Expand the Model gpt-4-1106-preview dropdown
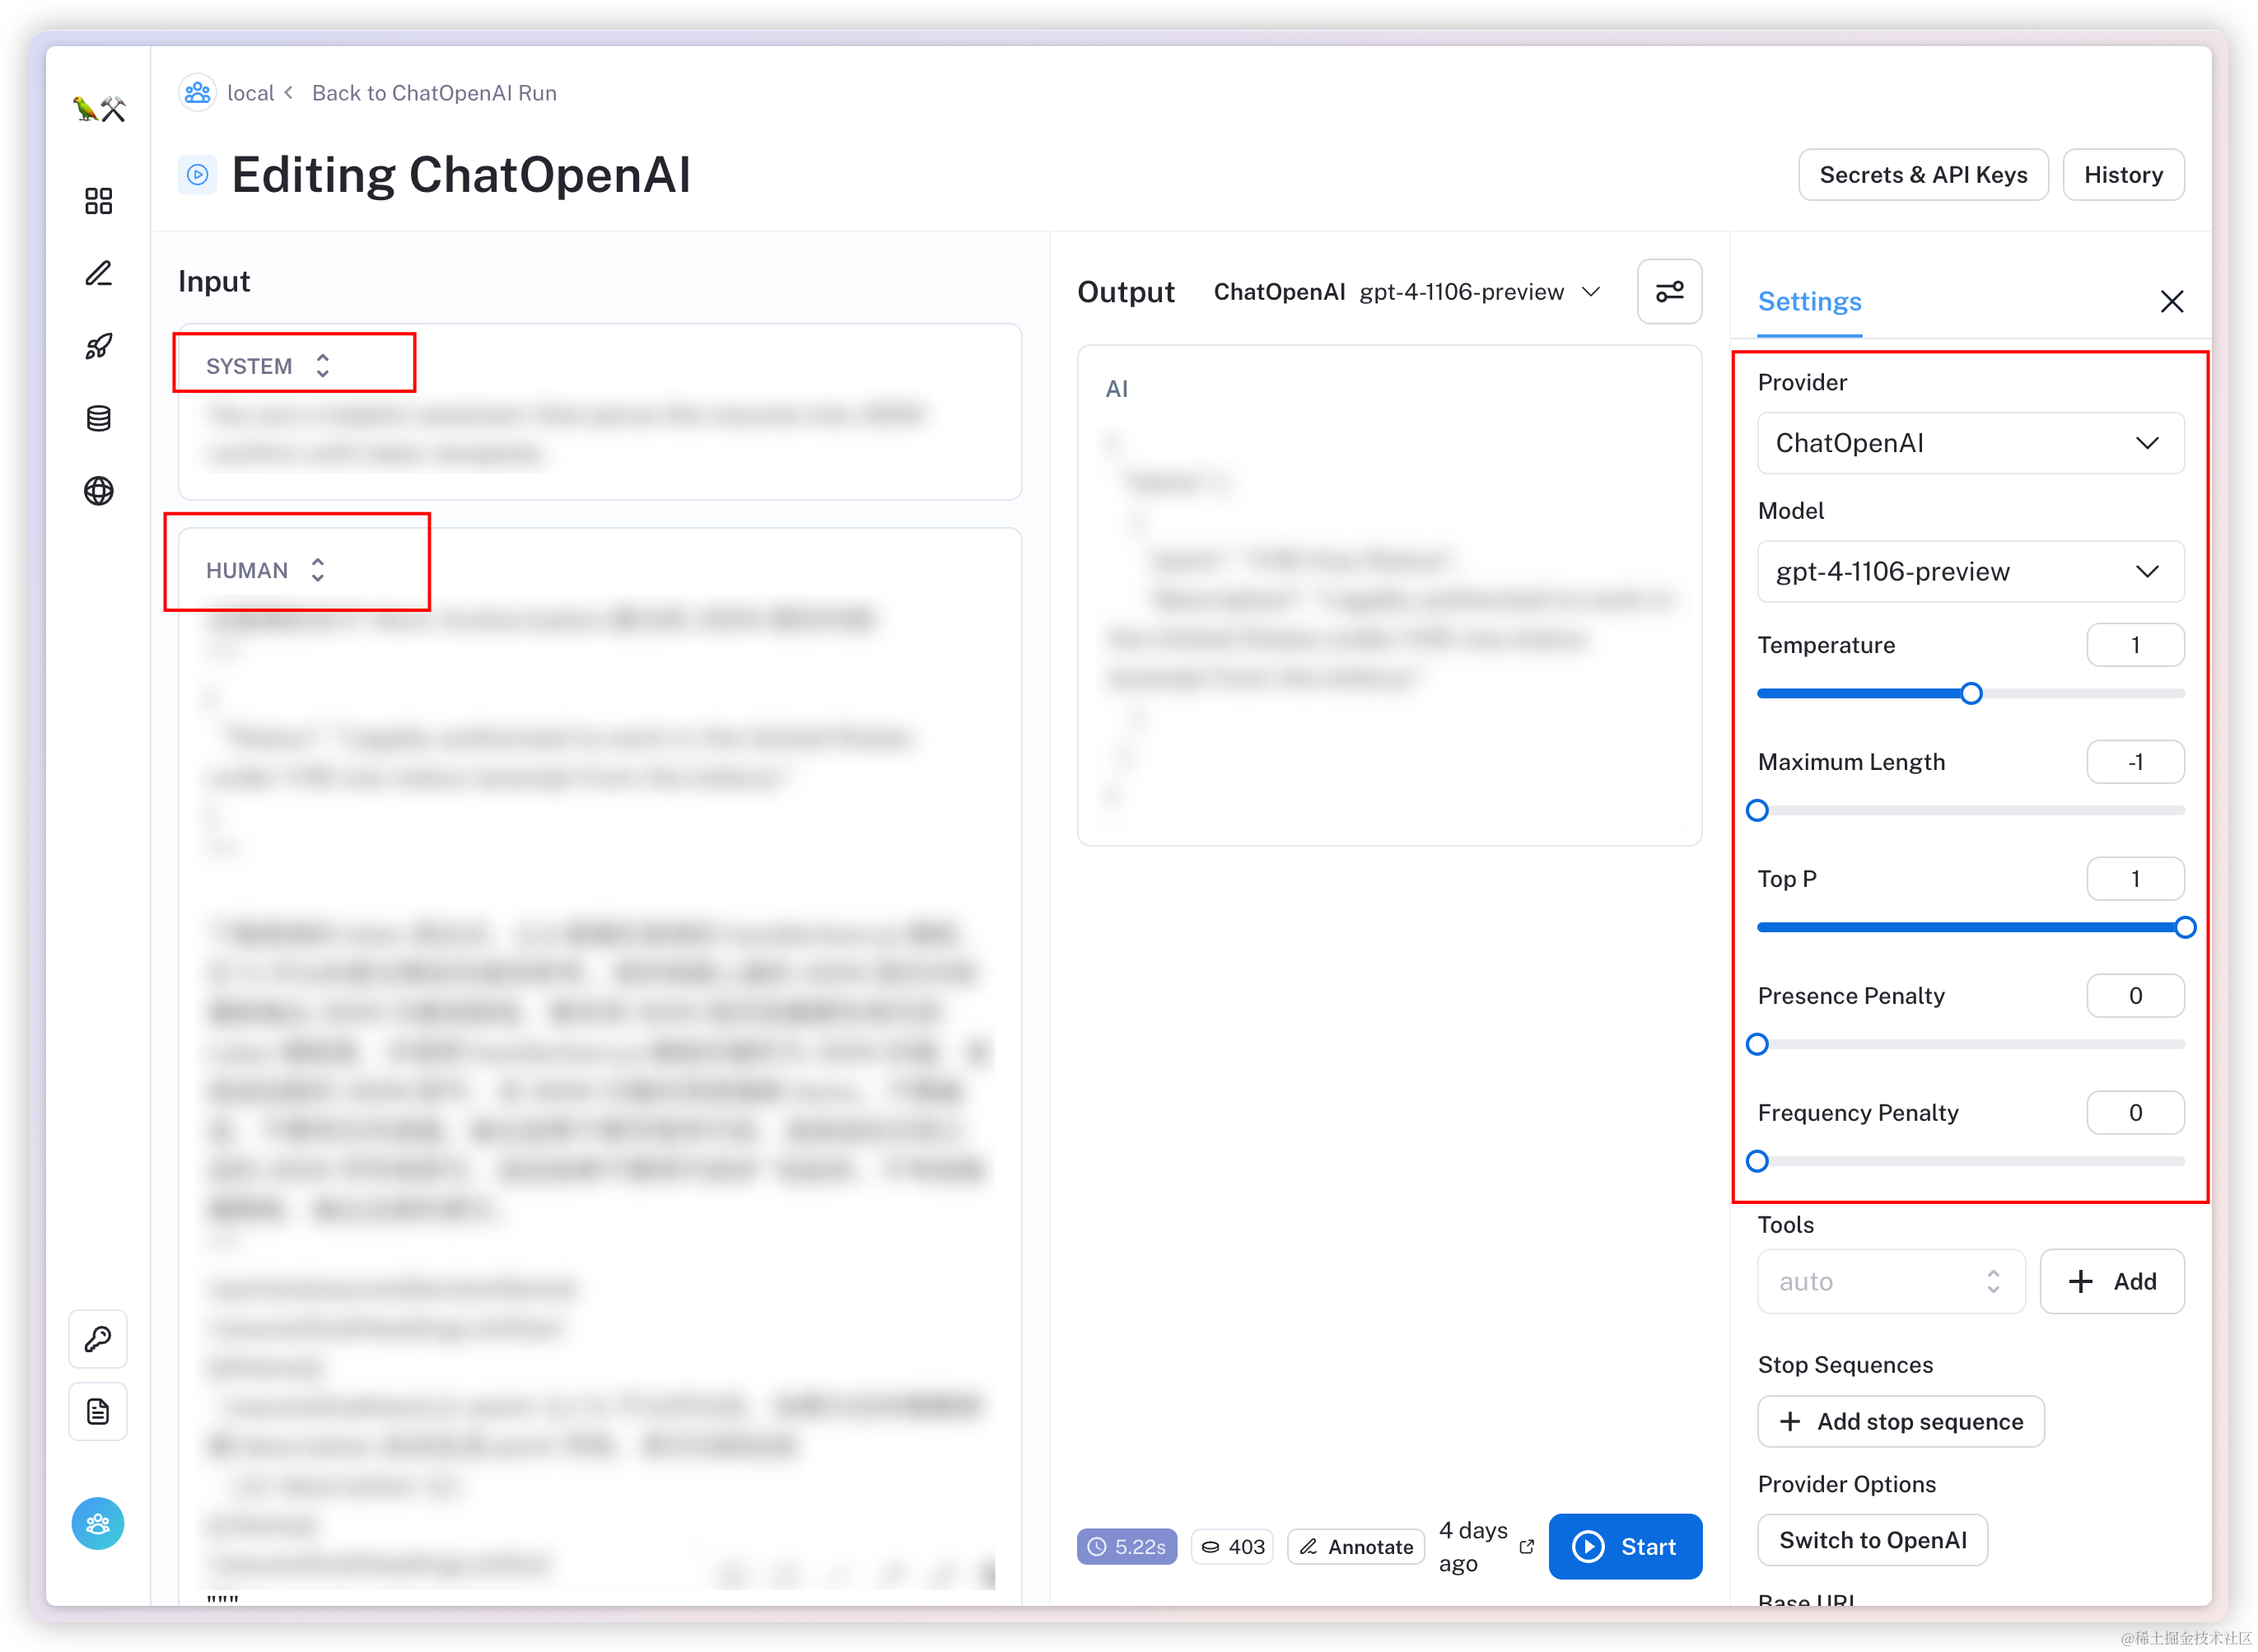Image resolution: width=2258 pixels, height=1652 pixels. [x=1970, y=571]
